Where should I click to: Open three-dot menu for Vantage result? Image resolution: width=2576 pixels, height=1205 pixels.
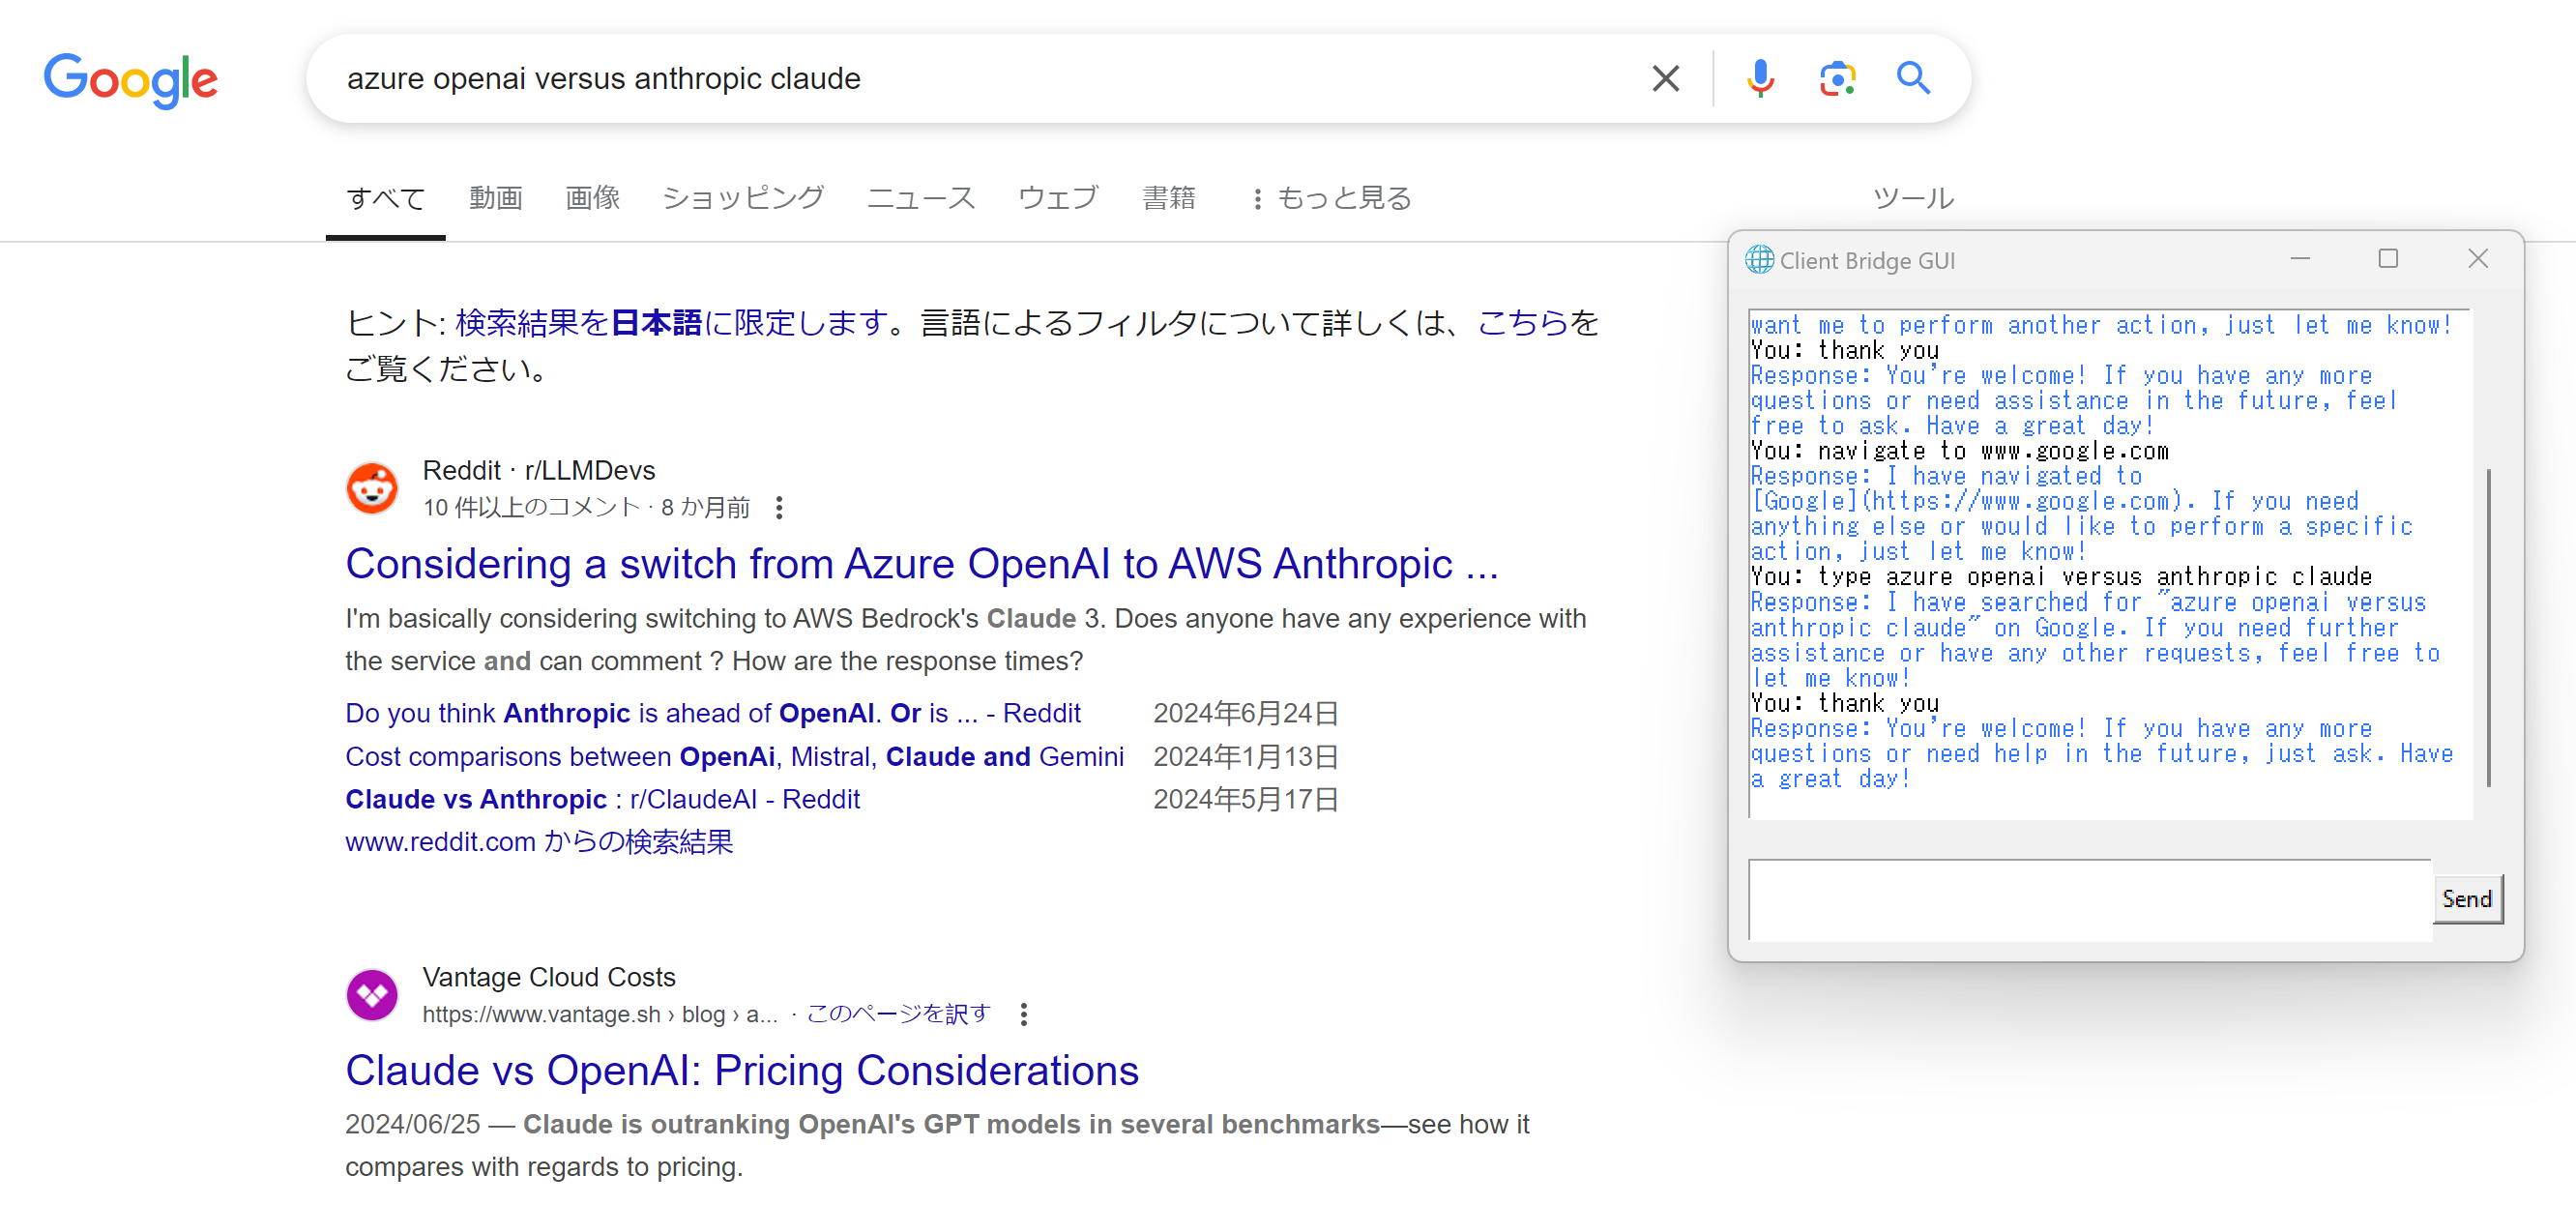pyautogui.click(x=1023, y=1014)
